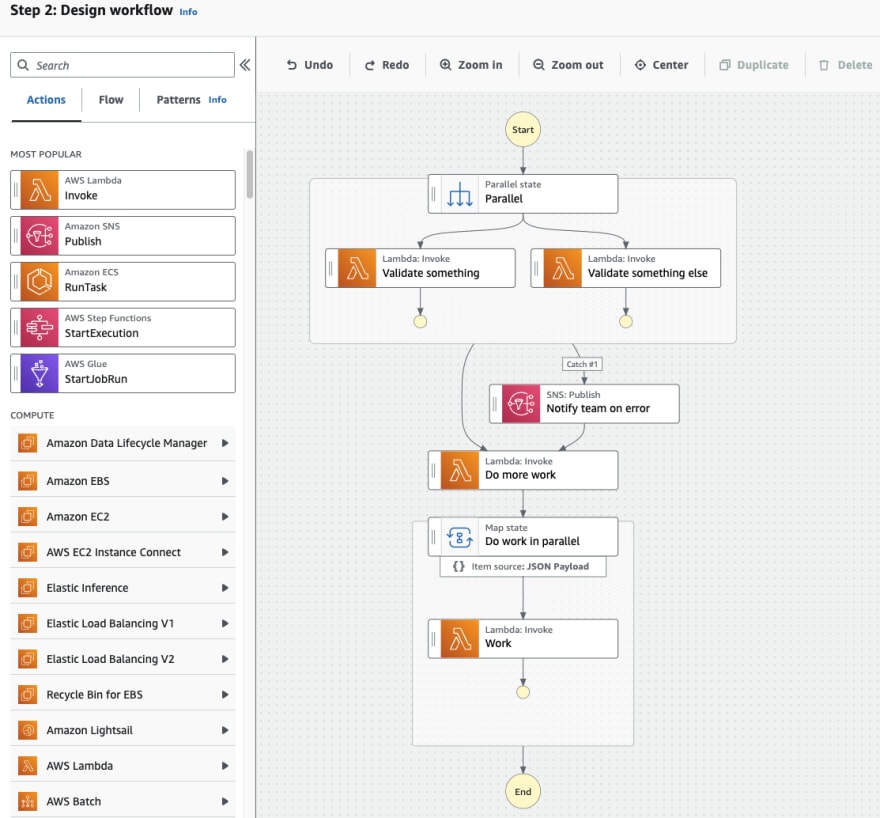Click the AWS Batch service icon
Image resolution: width=880 pixels, height=818 pixels.
[x=28, y=801]
